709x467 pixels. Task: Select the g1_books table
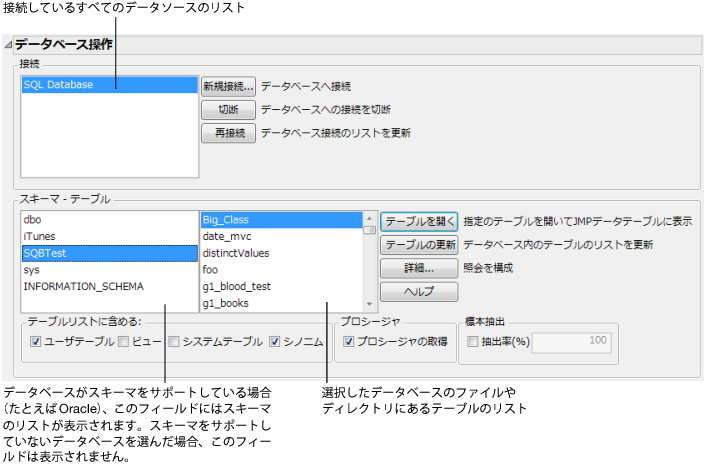tap(281, 303)
